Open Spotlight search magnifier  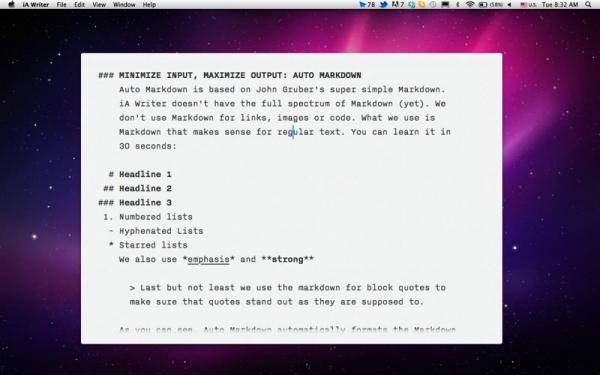tap(588, 5)
